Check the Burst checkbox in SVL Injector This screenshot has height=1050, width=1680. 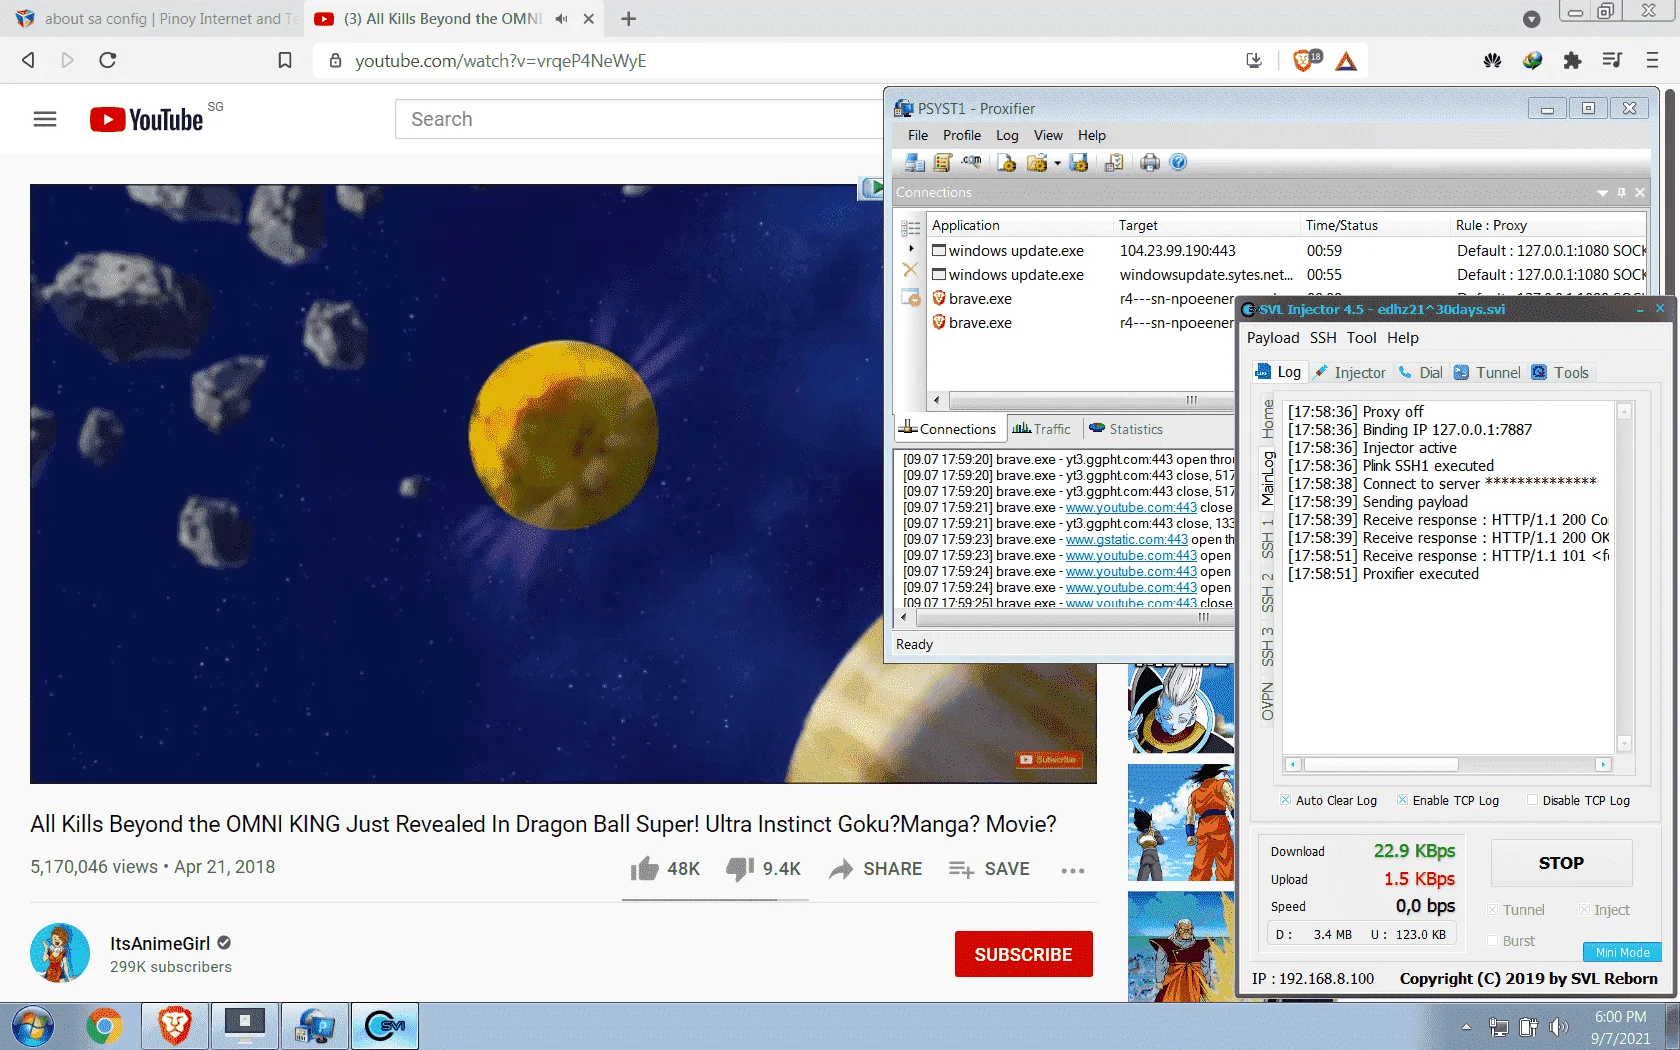(x=1492, y=941)
